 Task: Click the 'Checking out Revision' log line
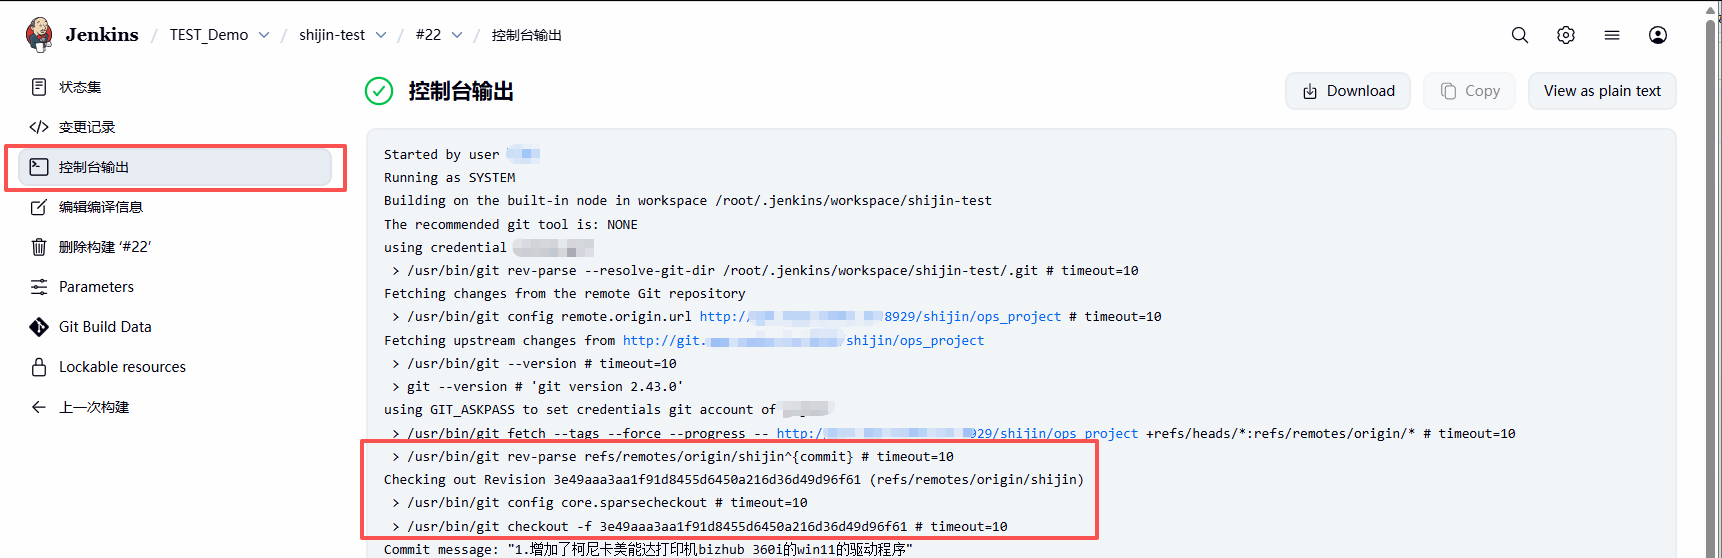point(734,480)
